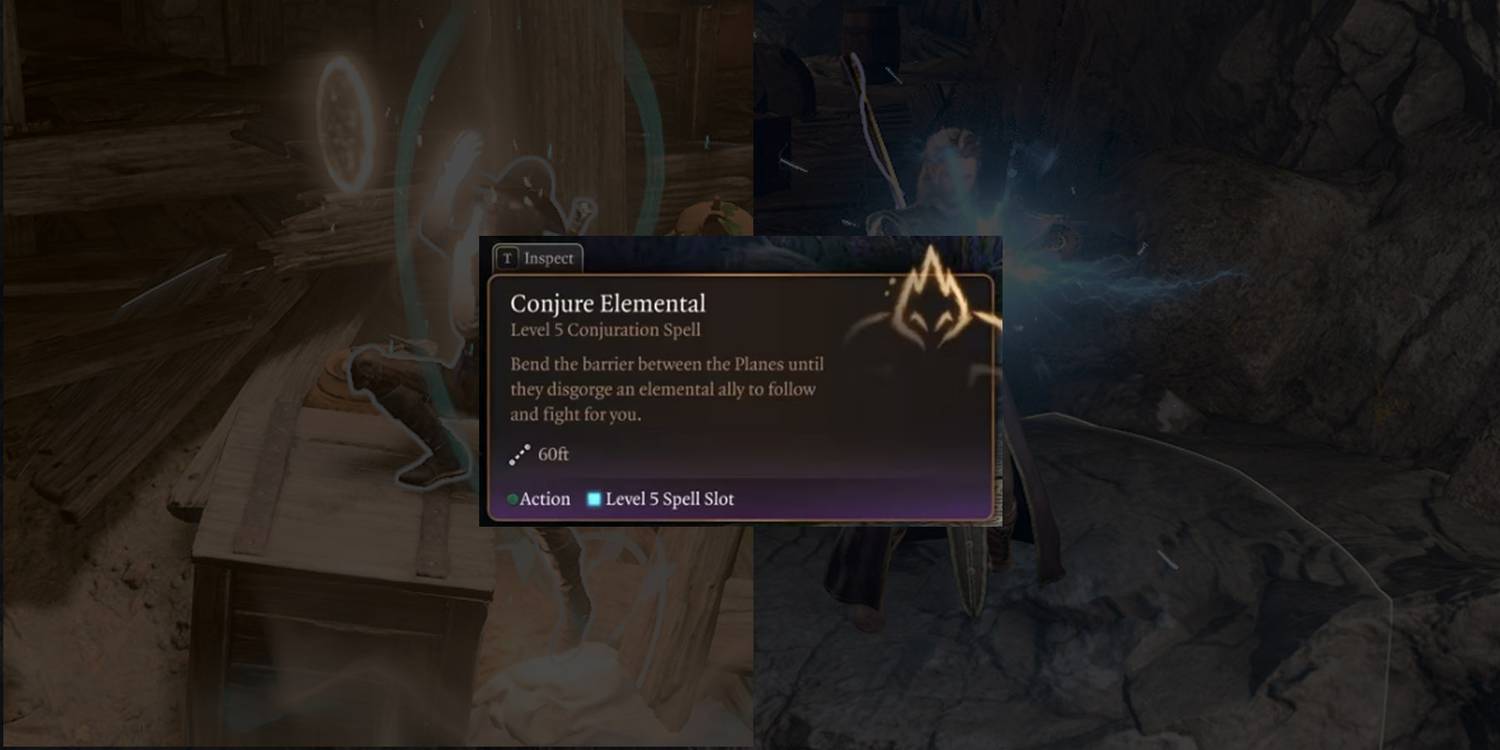Image resolution: width=1500 pixels, height=750 pixels.
Task: Click the glowing oval portal ring
Action: click(x=345, y=124)
